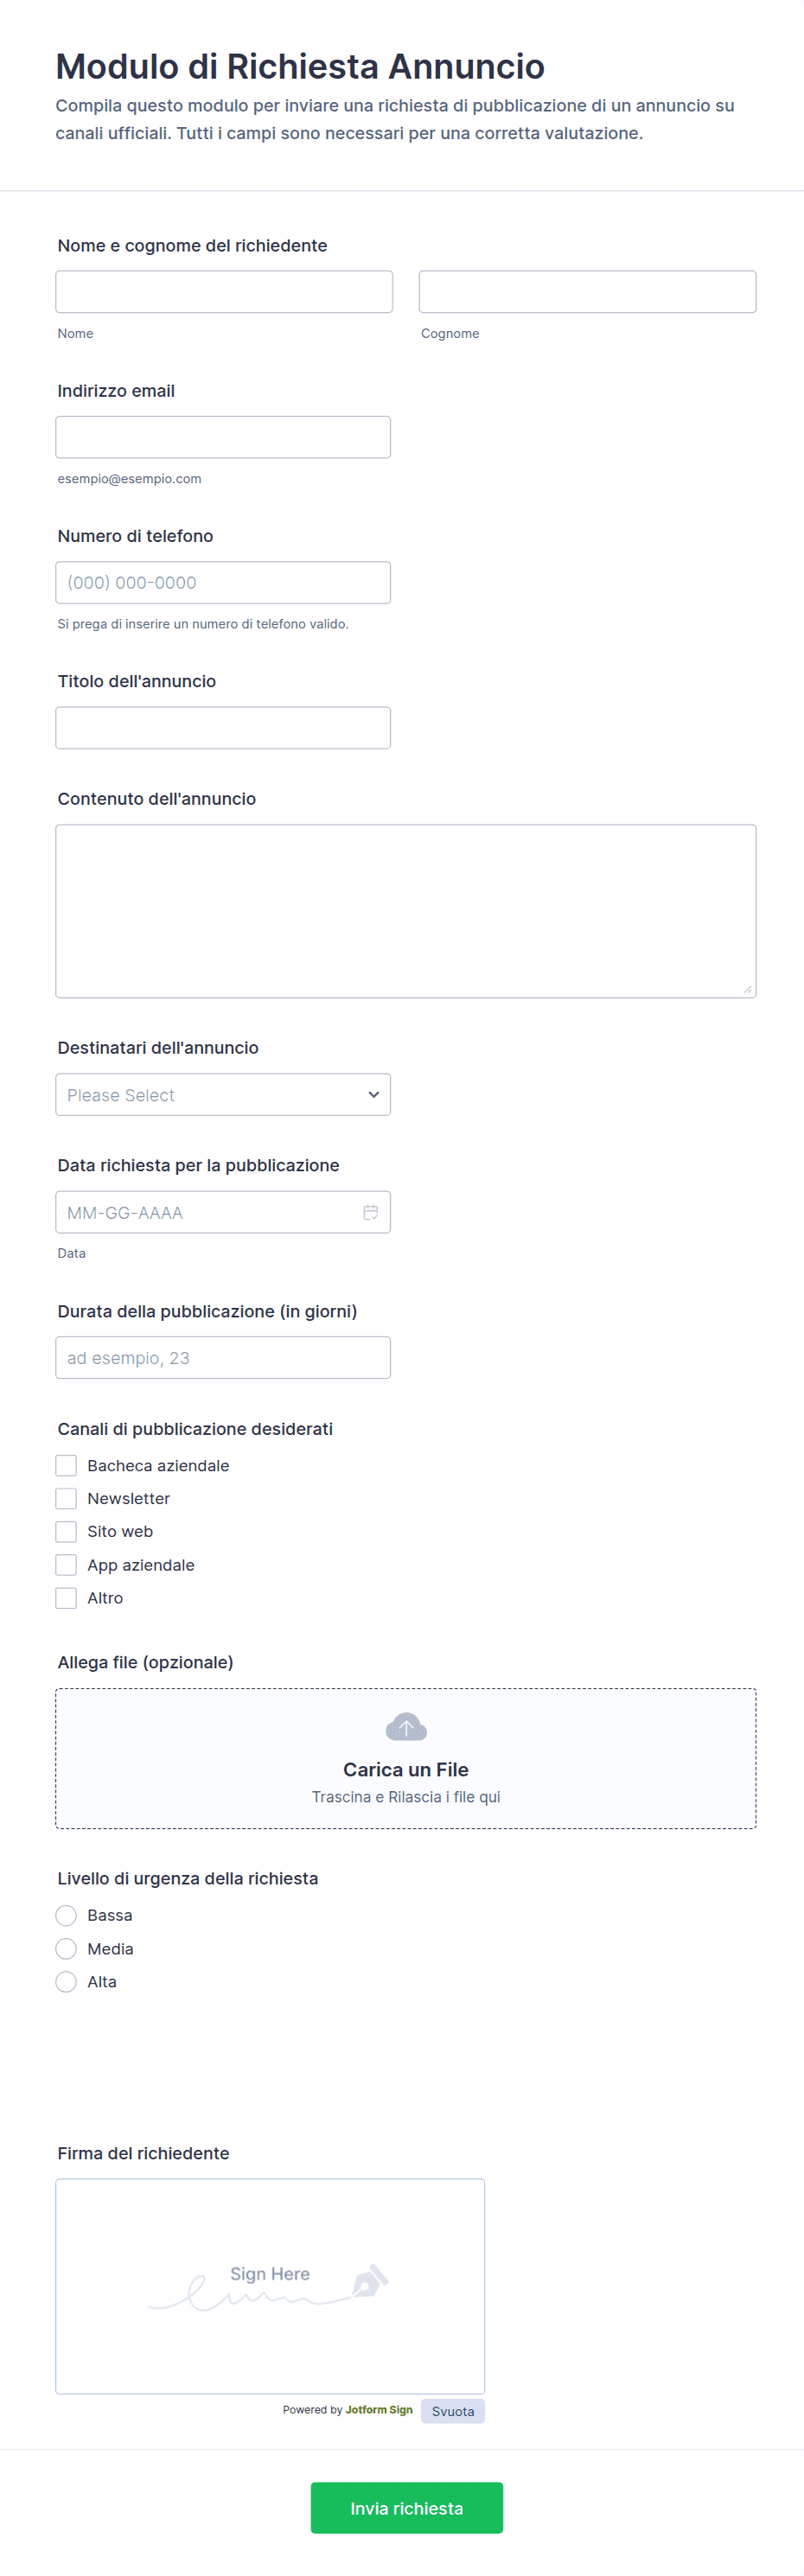Click the Invia richiesta button
Viewport: 804px width, 2576px height.
[x=407, y=2508]
